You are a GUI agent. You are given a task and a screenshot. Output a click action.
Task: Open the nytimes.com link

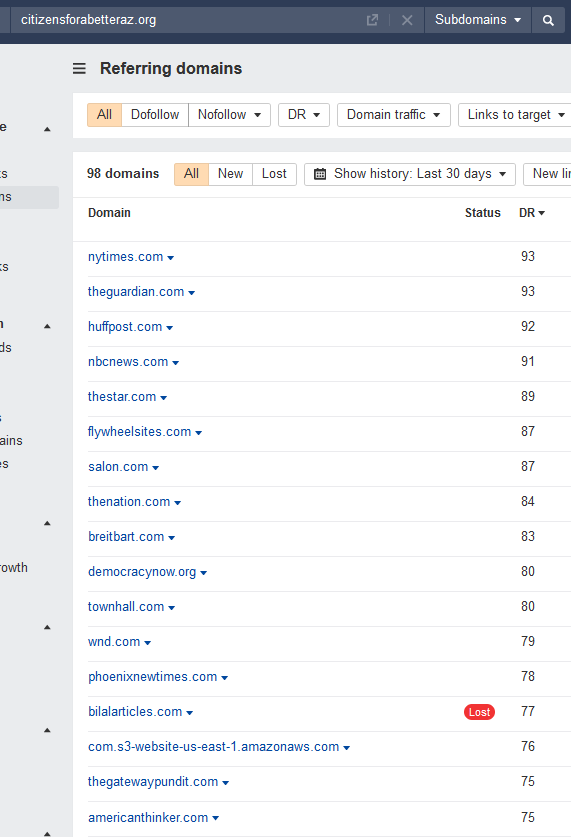click(125, 257)
